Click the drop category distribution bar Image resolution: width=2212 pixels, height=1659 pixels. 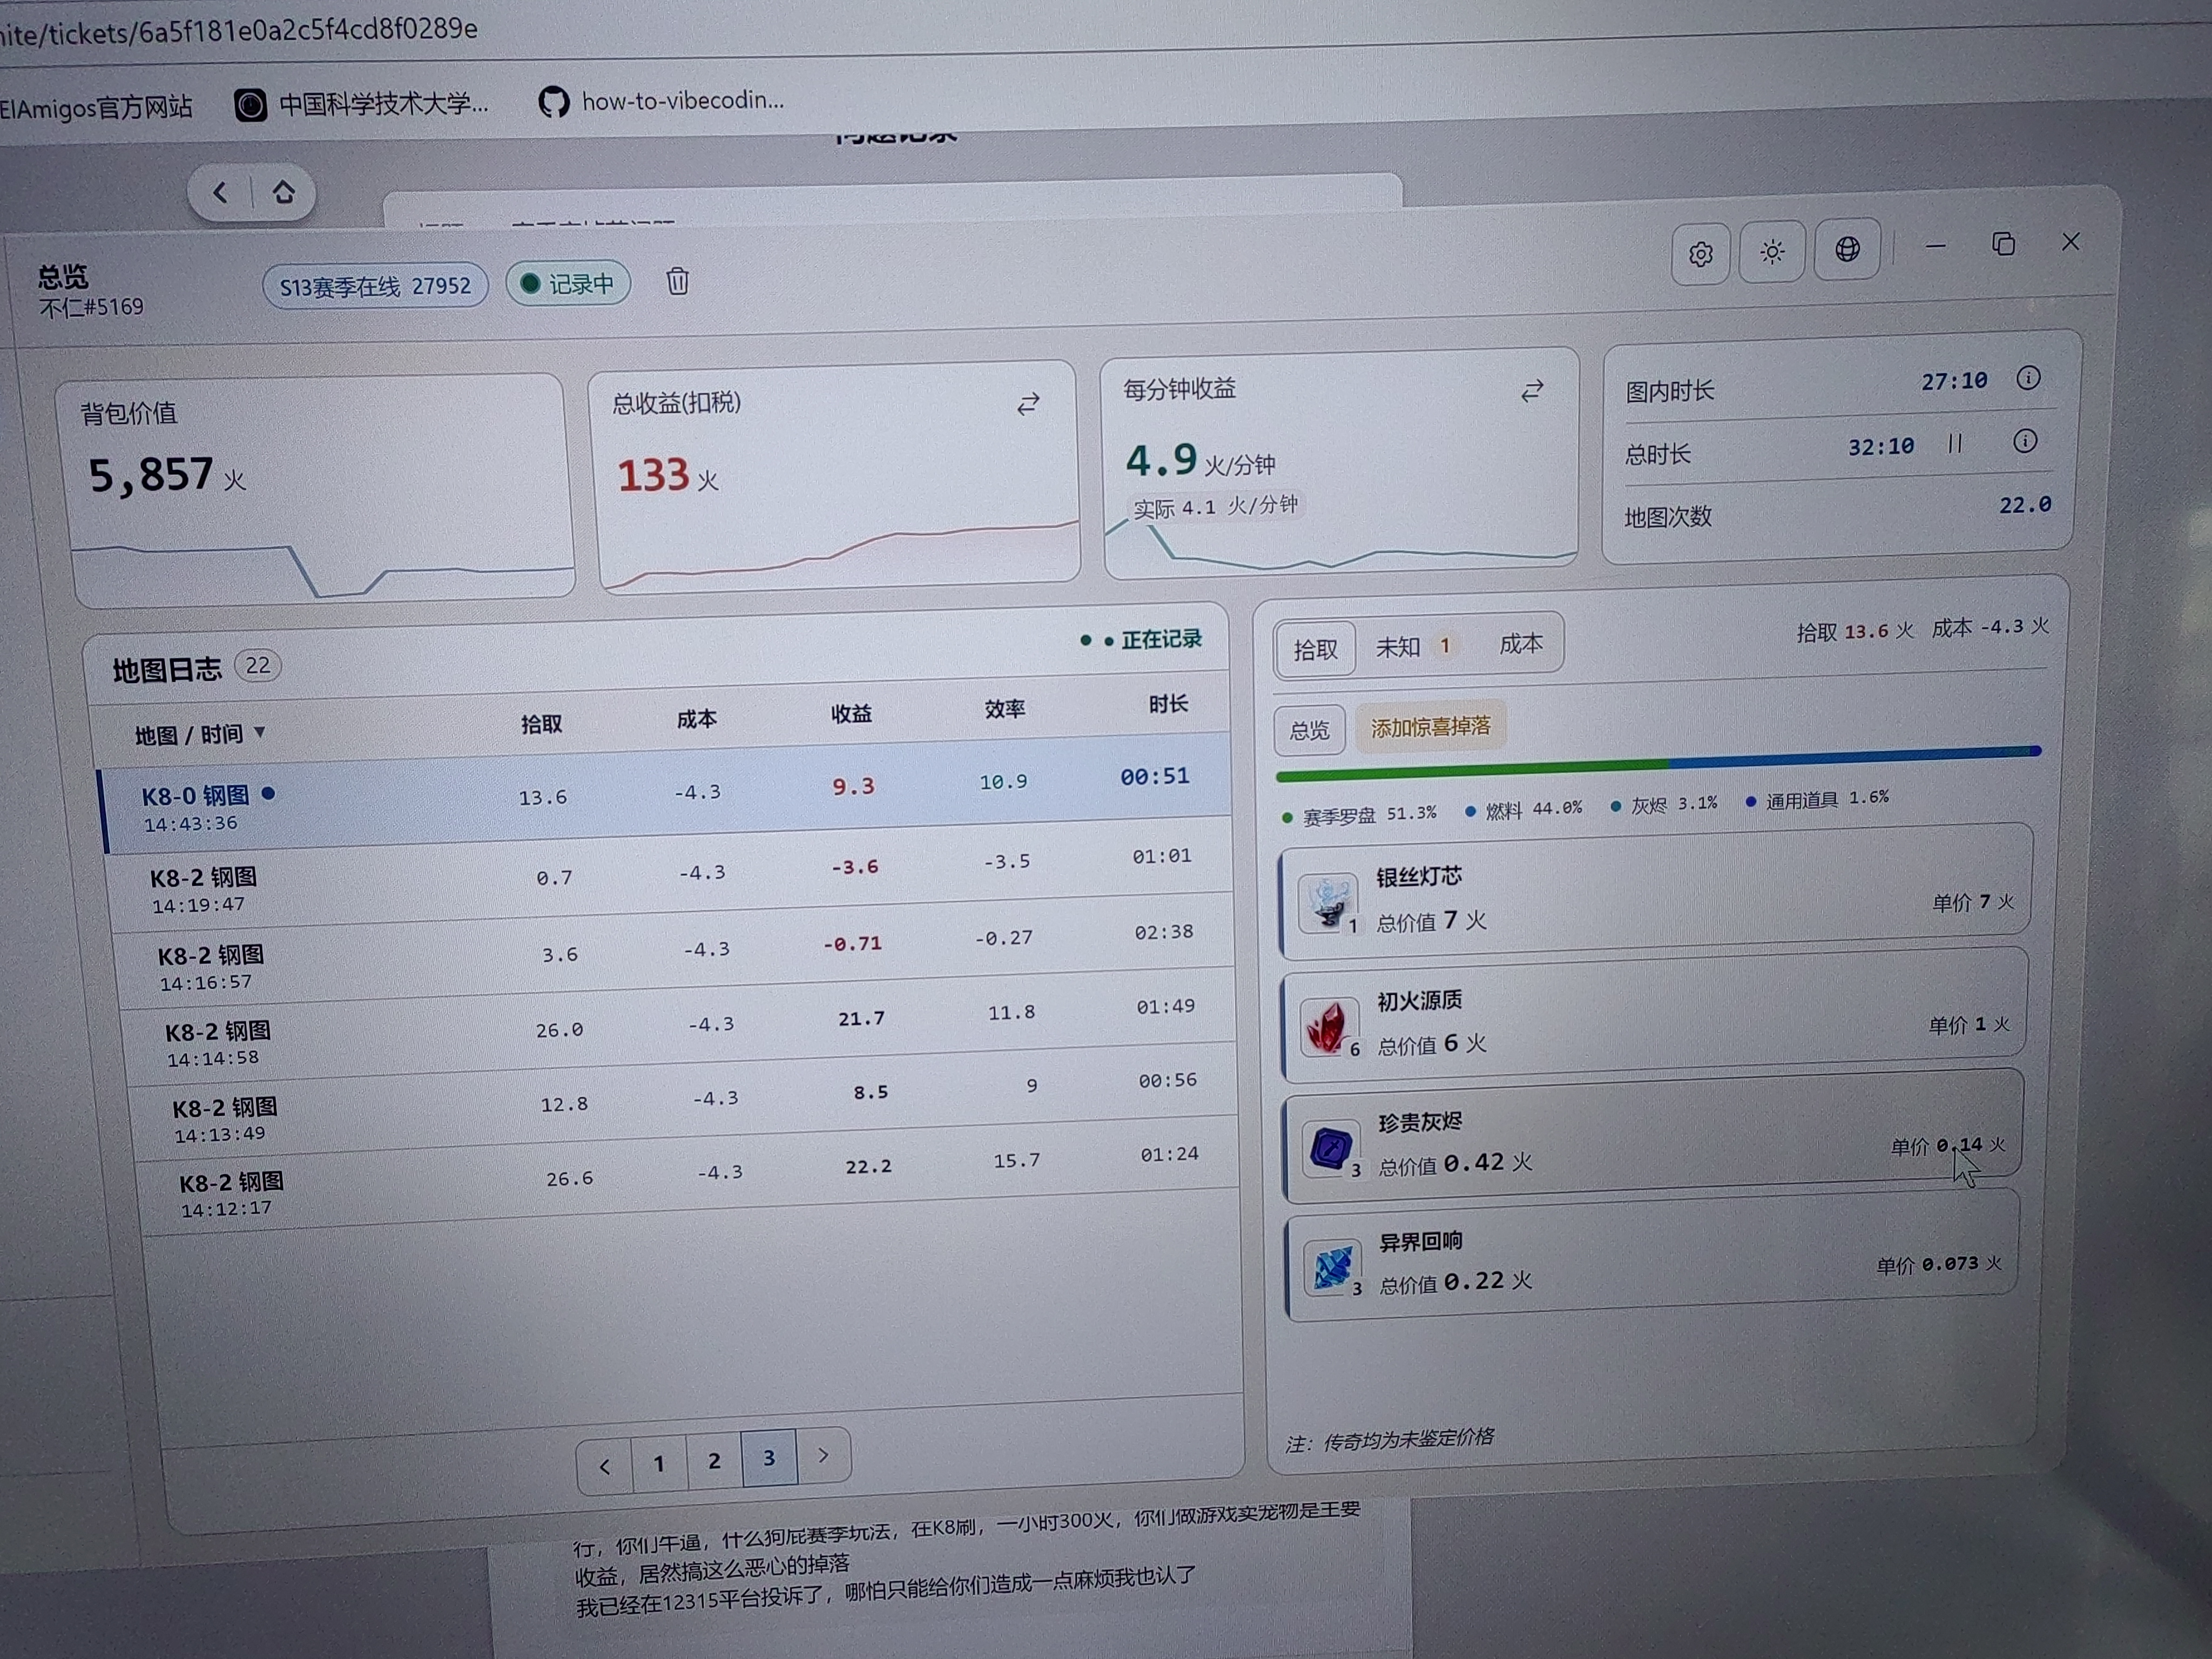[1658, 763]
